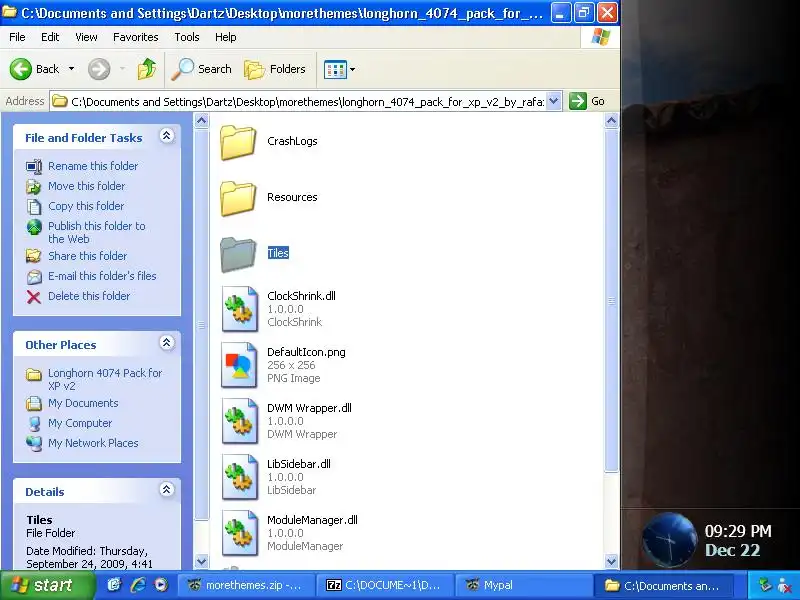Select the CrashLogs folder icon

[x=238, y=142]
